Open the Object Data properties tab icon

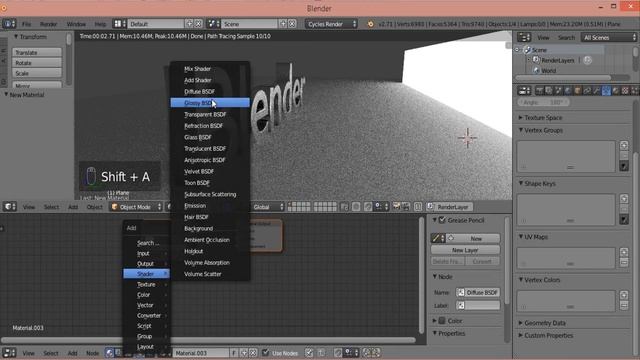tap(606, 90)
